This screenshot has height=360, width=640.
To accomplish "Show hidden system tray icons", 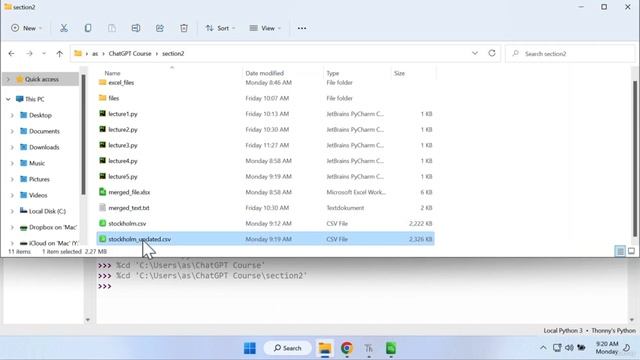I will pyautogui.click(x=543, y=348).
